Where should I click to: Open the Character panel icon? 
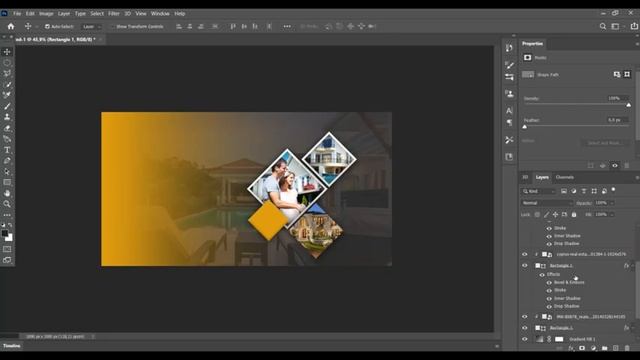[x=509, y=111]
